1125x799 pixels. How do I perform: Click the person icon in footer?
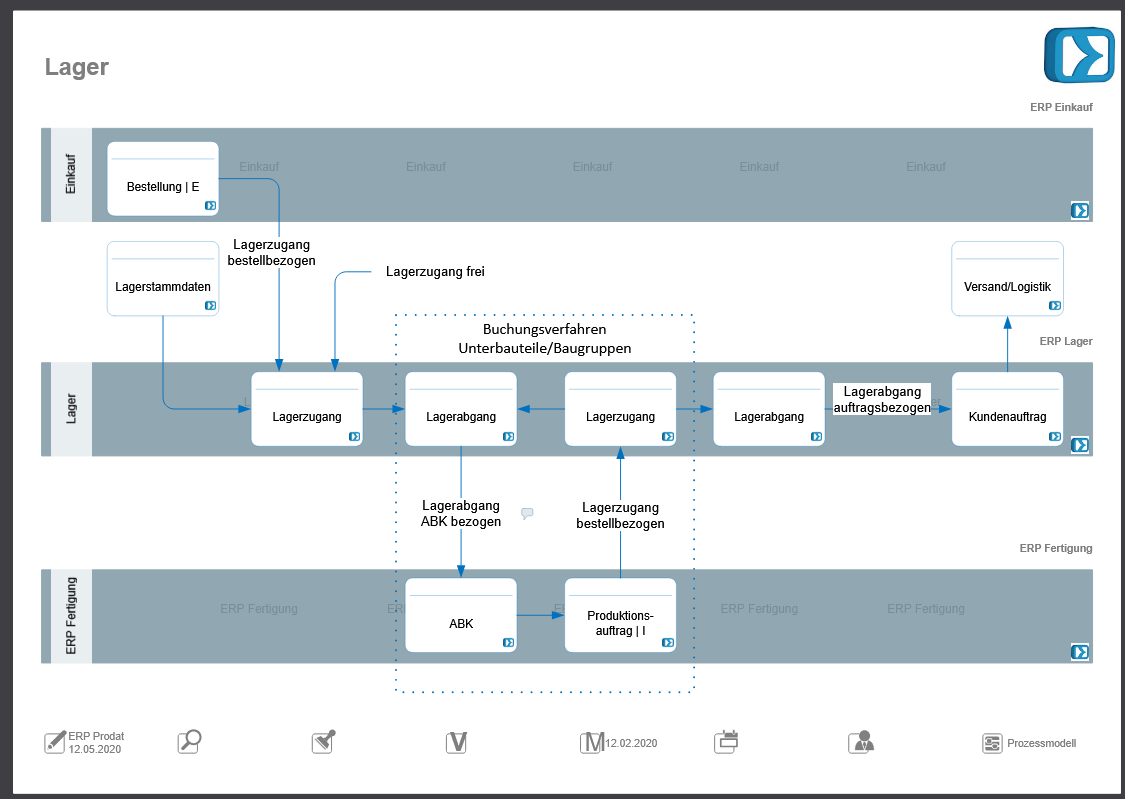click(860, 742)
